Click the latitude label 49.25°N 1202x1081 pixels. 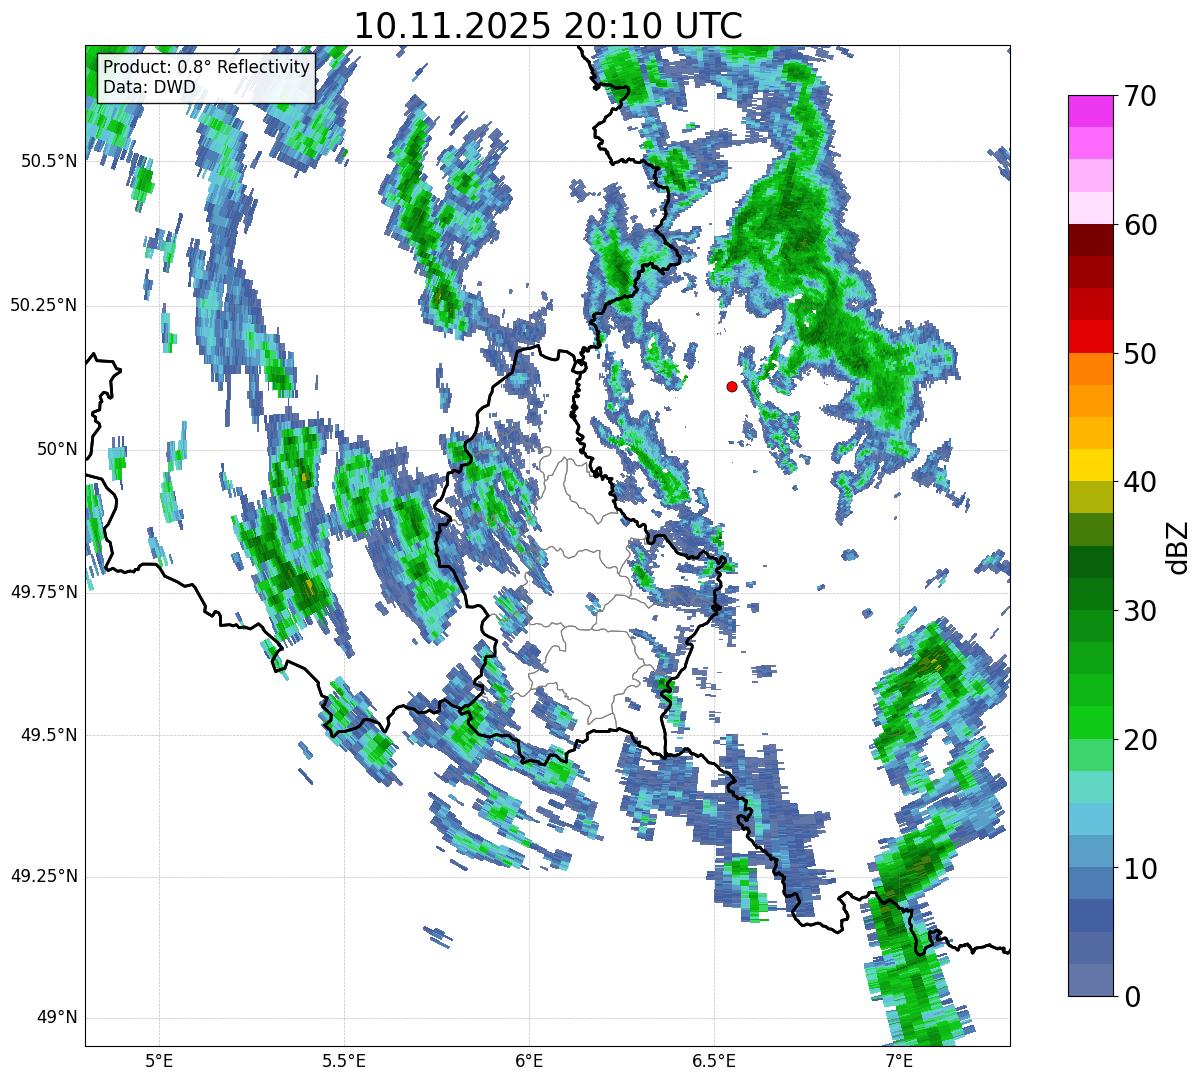tap(44, 876)
